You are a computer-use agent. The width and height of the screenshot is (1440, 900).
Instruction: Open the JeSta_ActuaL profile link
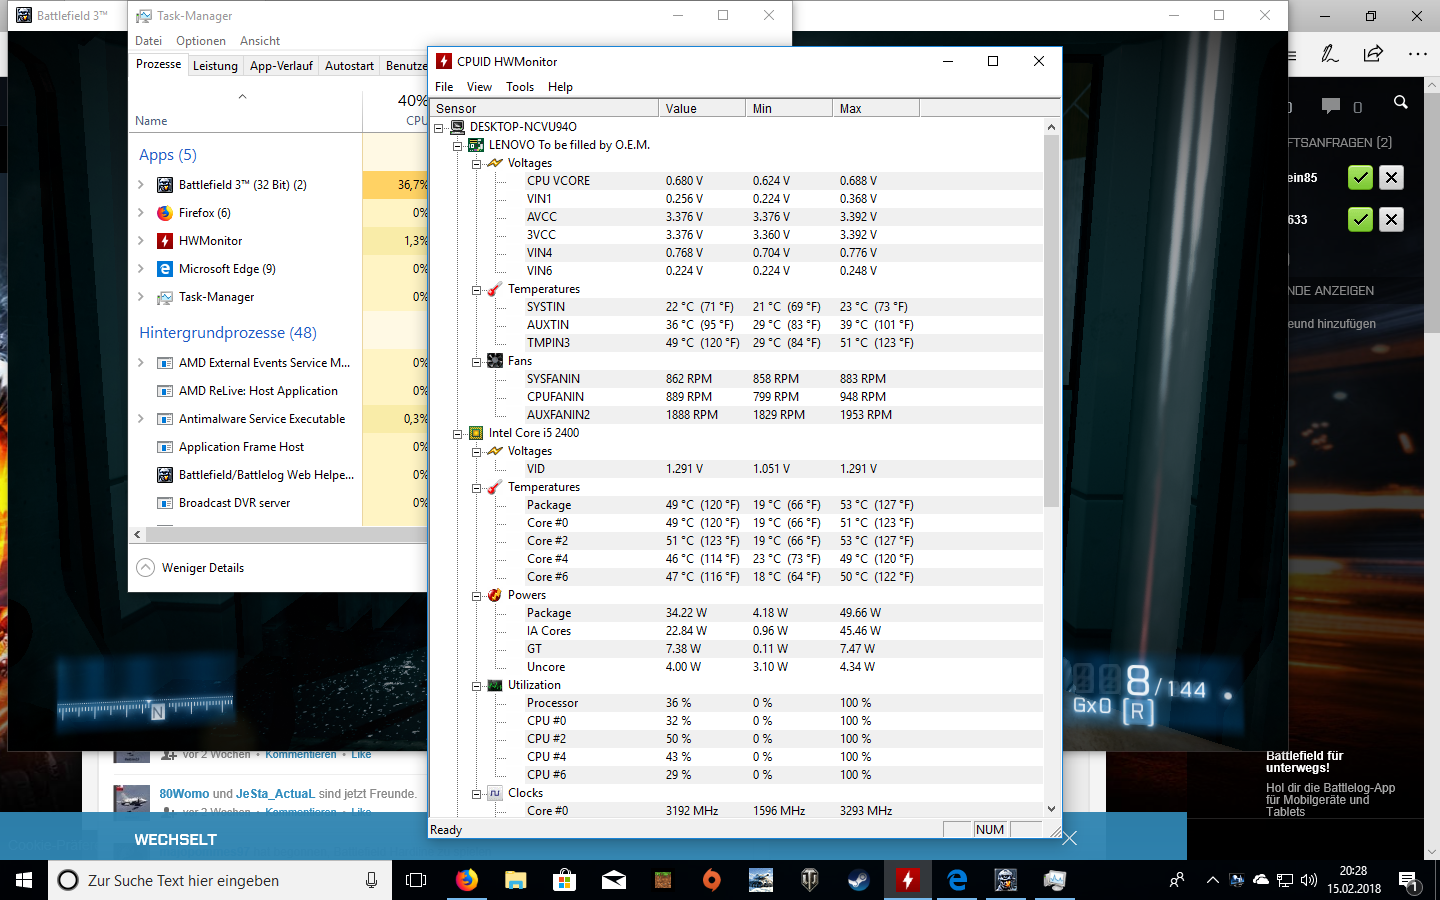point(275,794)
